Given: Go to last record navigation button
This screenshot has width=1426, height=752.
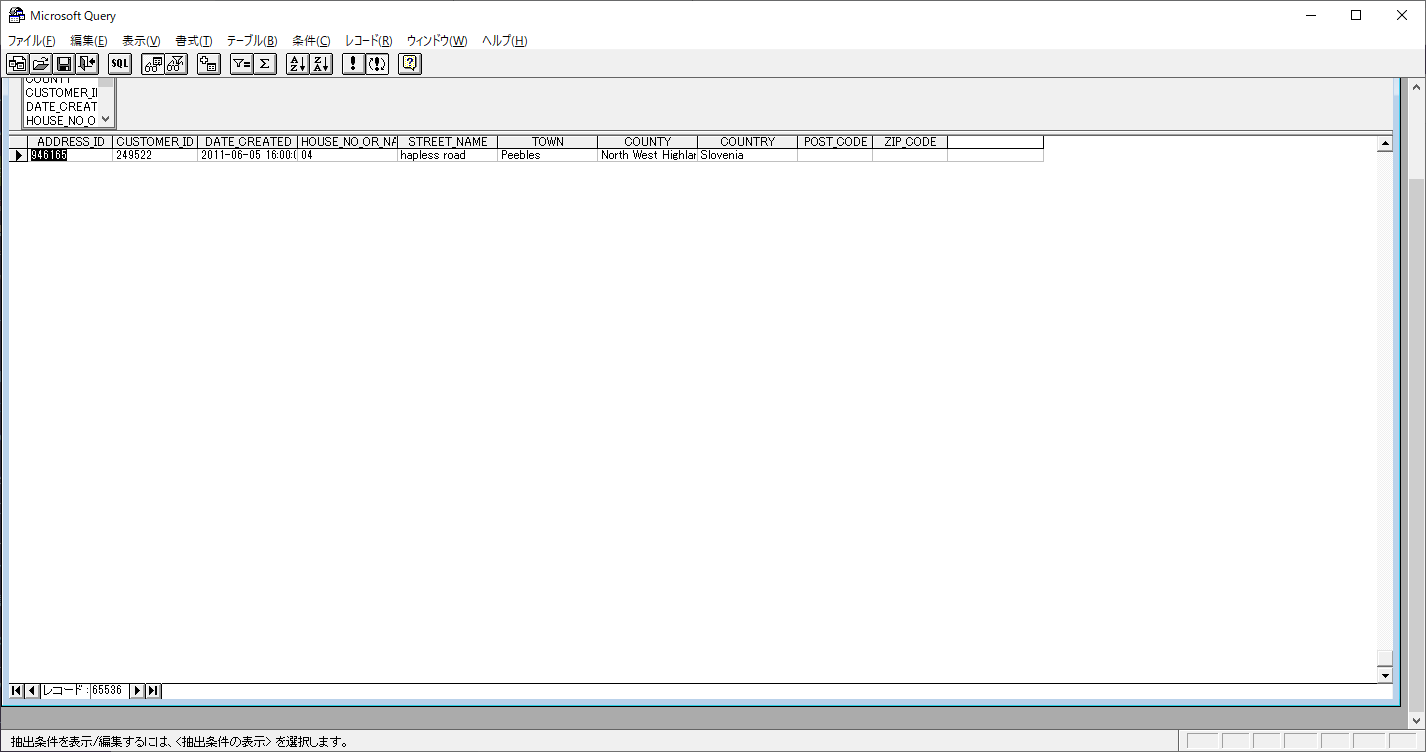Looking at the screenshot, I should pos(153,690).
